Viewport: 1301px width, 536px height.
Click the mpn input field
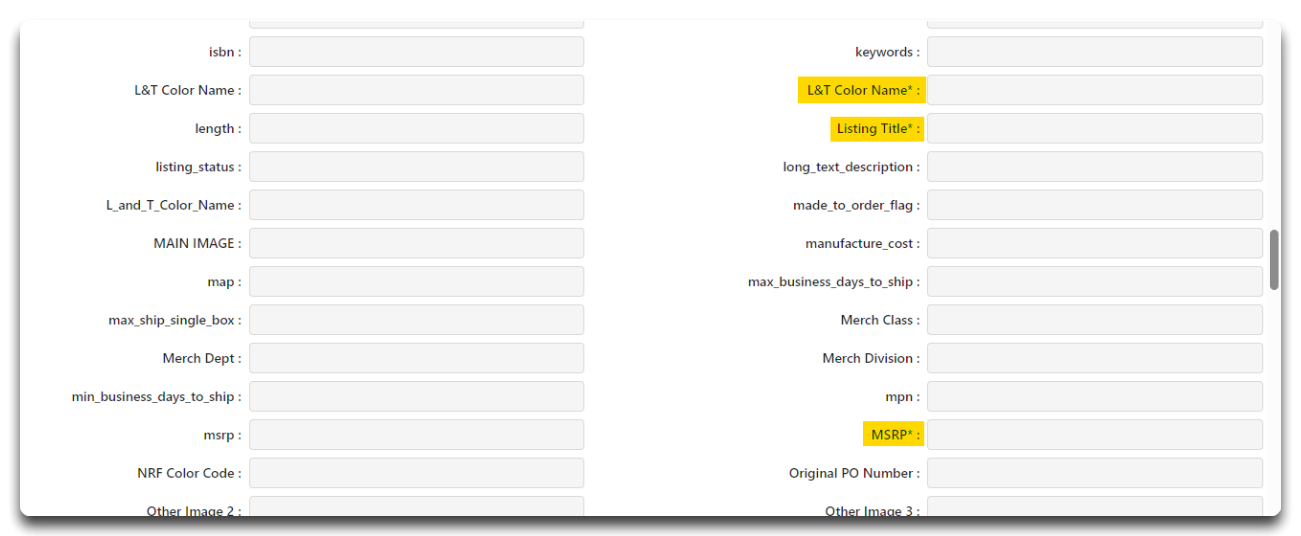coord(1095,396)
